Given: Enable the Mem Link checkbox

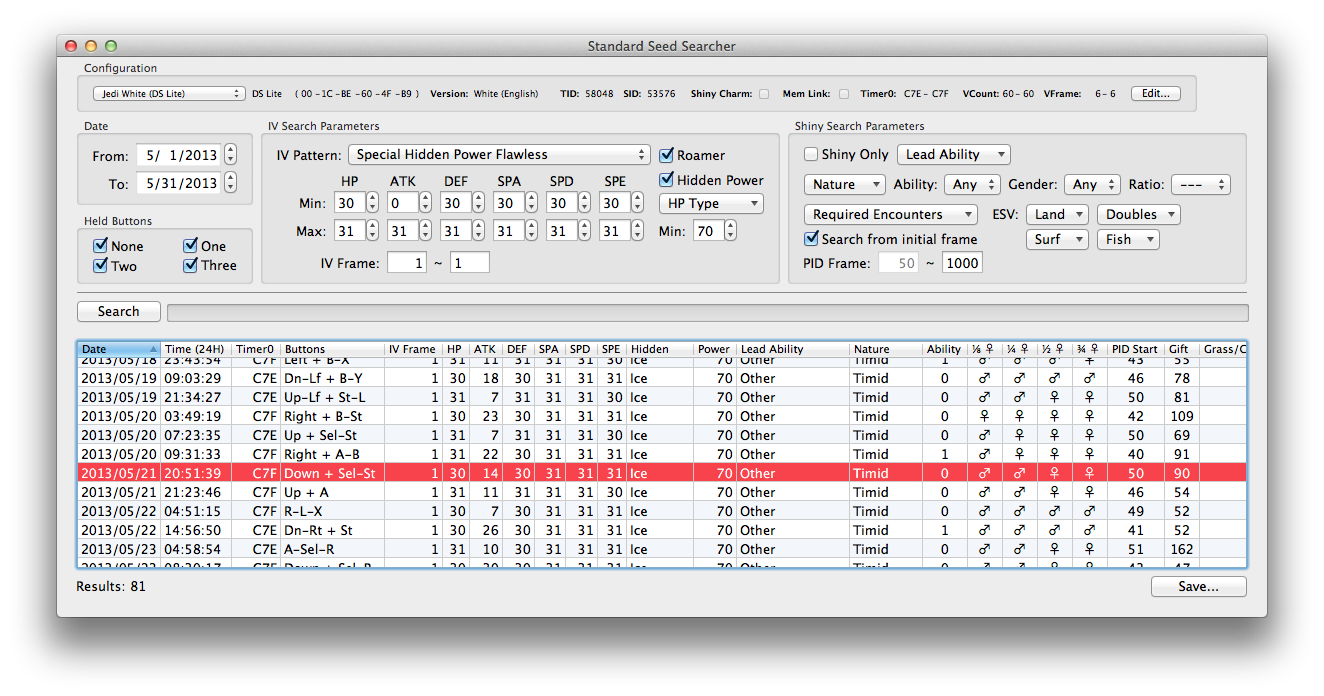Looking at the screenshot, I should [844, 94].
